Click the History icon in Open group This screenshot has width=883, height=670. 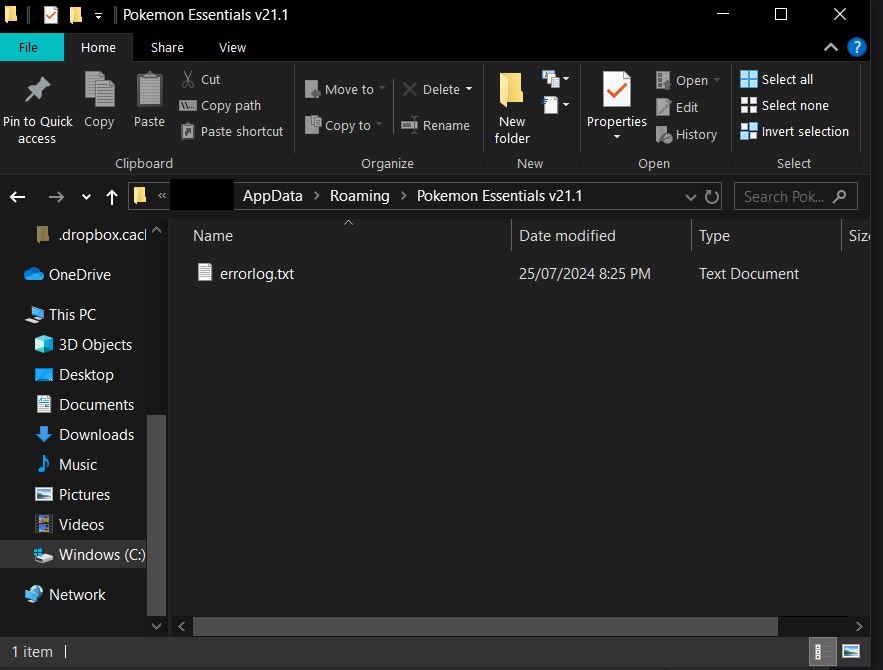click(664, 134)
